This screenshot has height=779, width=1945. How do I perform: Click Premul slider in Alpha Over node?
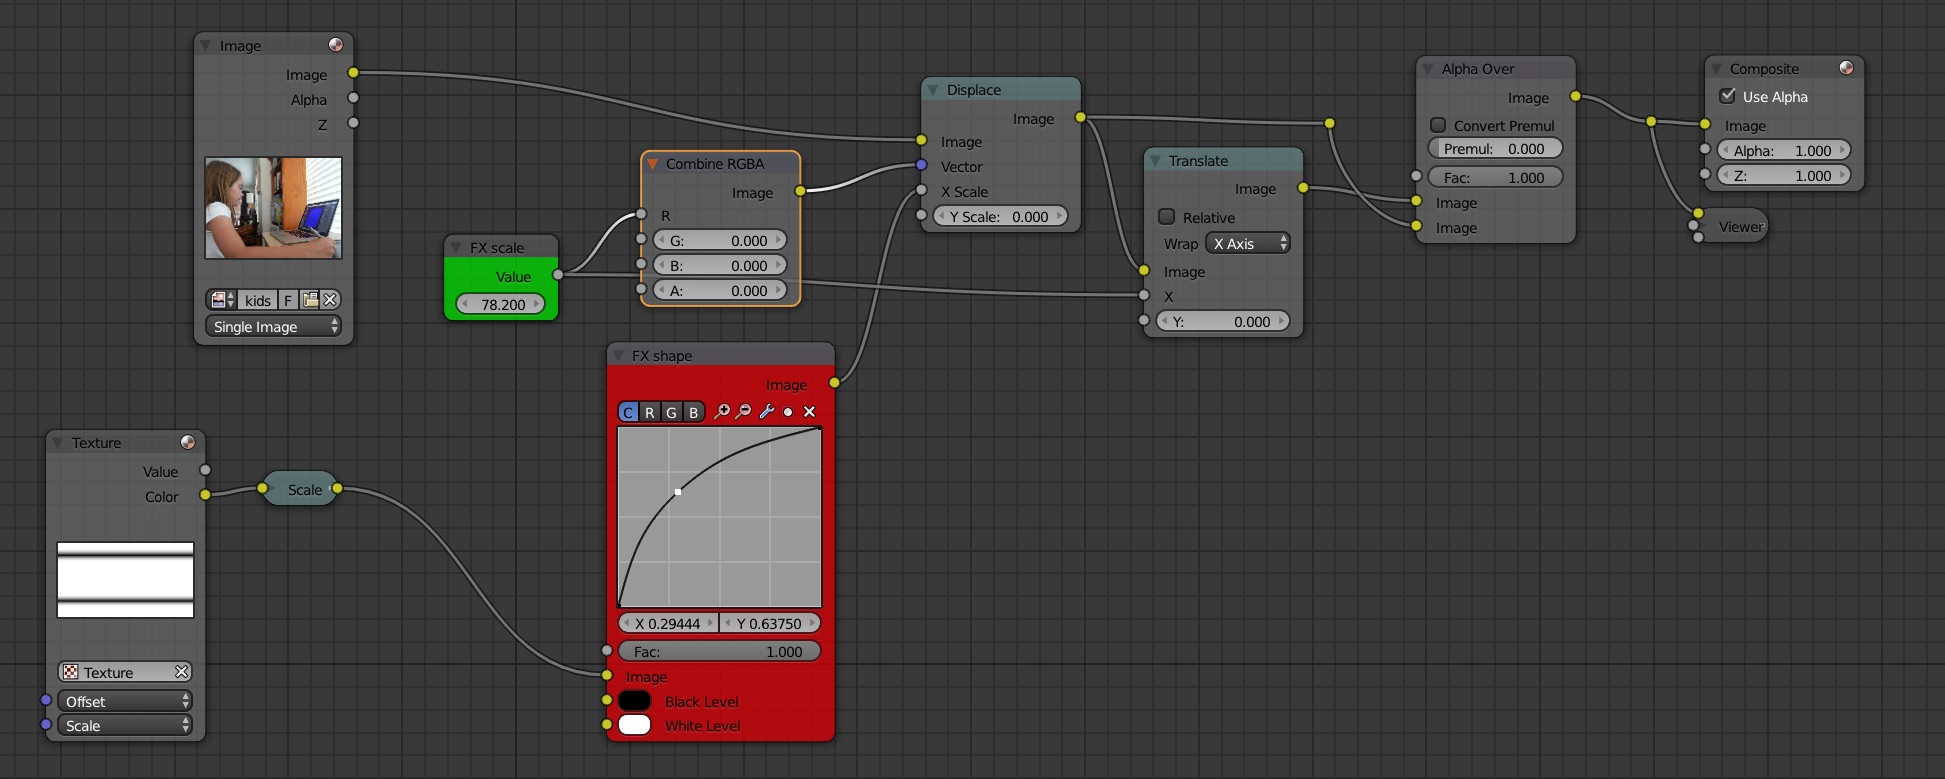coord(1495,148)
